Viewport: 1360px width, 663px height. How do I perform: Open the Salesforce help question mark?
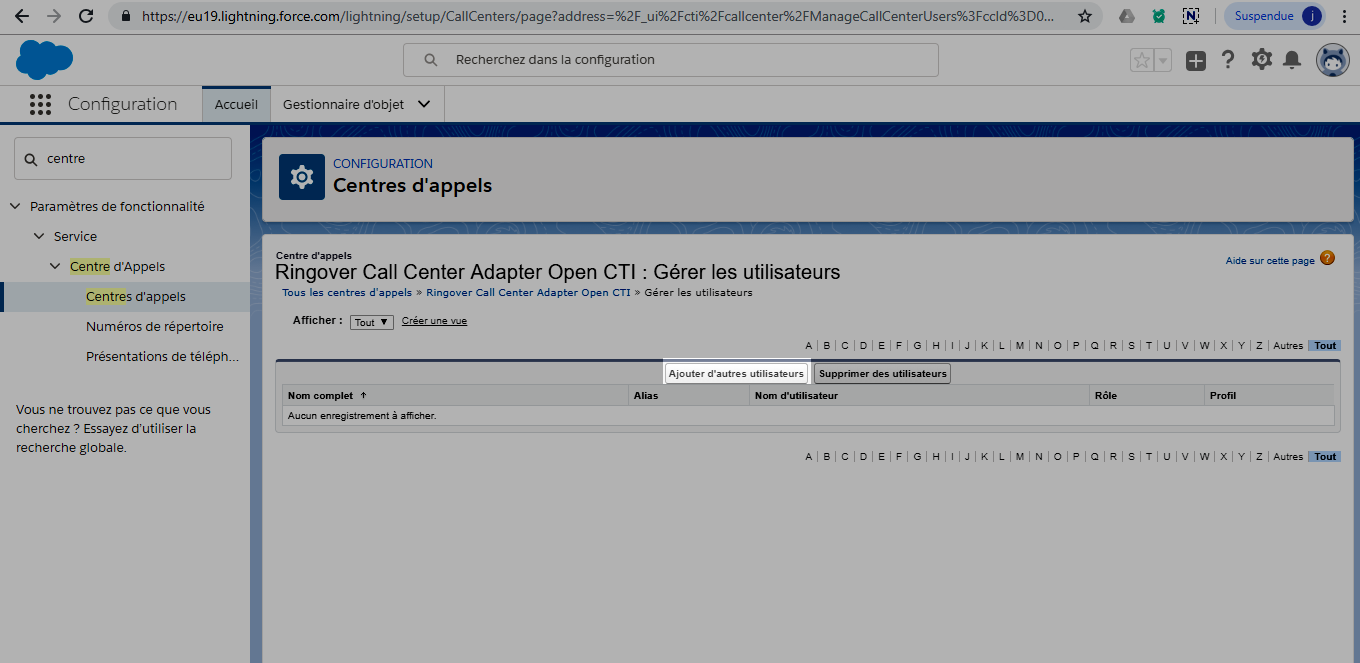[1228, 60]
